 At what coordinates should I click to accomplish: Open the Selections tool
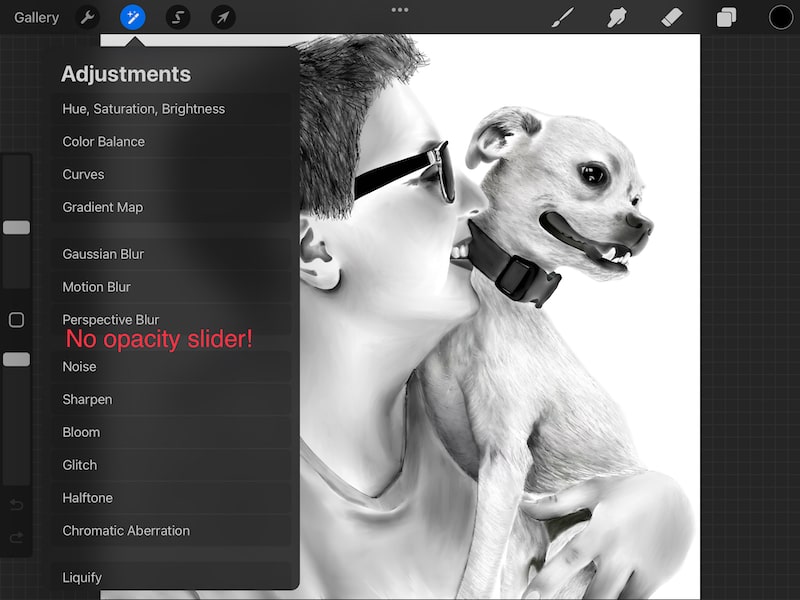click(x=178, y=17)
